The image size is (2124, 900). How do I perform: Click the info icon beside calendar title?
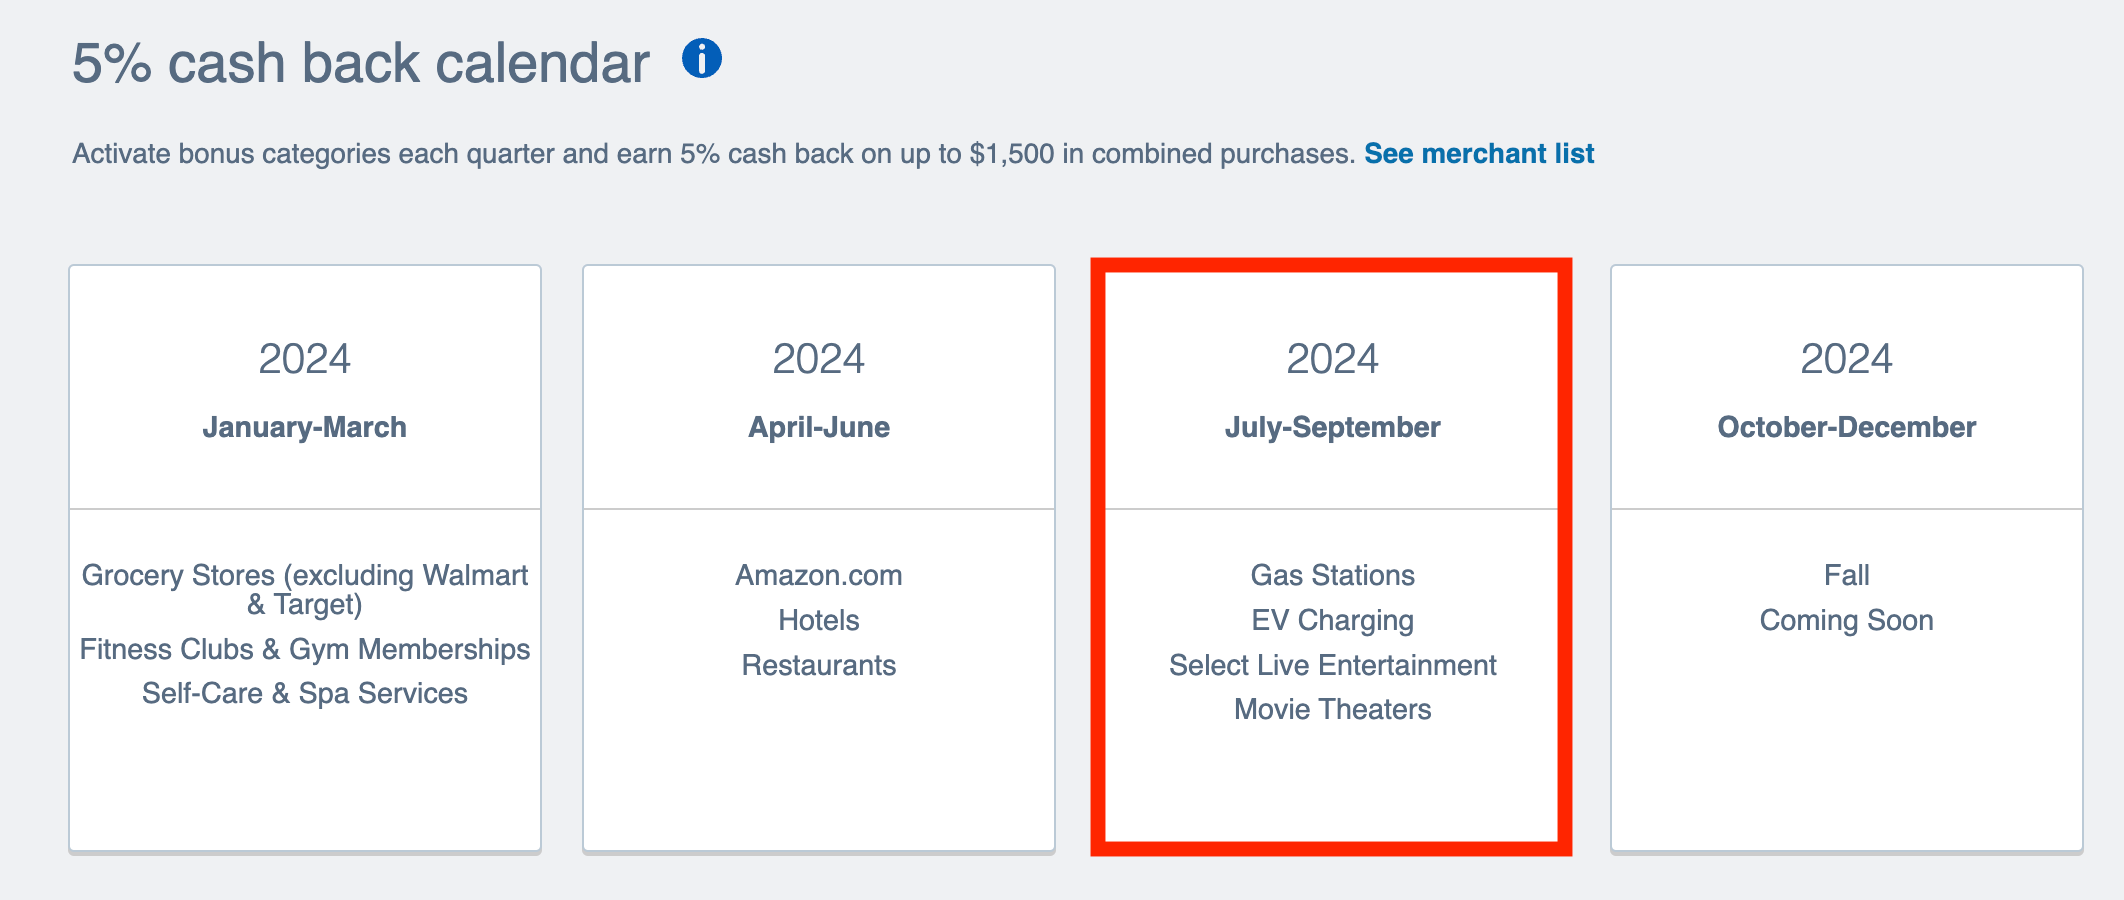[701, 59]
